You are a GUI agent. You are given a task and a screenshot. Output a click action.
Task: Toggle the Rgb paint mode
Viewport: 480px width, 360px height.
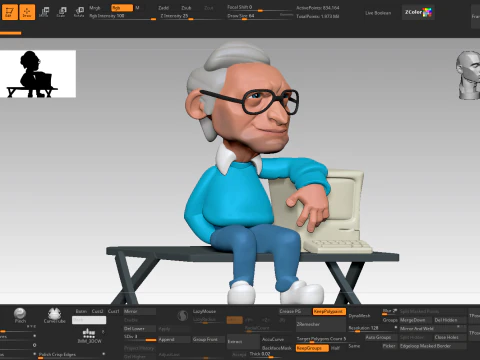tap(122, 8)
